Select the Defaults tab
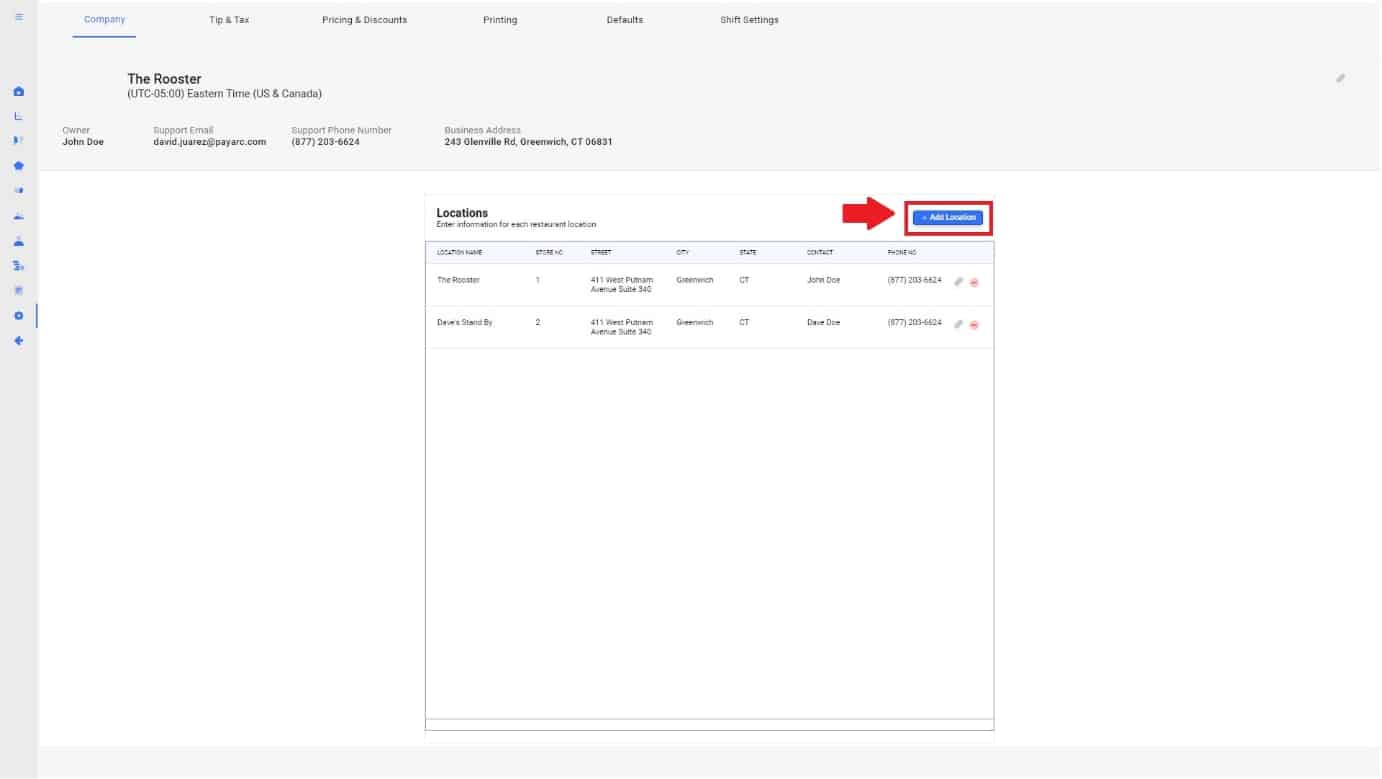 [625, 20]
